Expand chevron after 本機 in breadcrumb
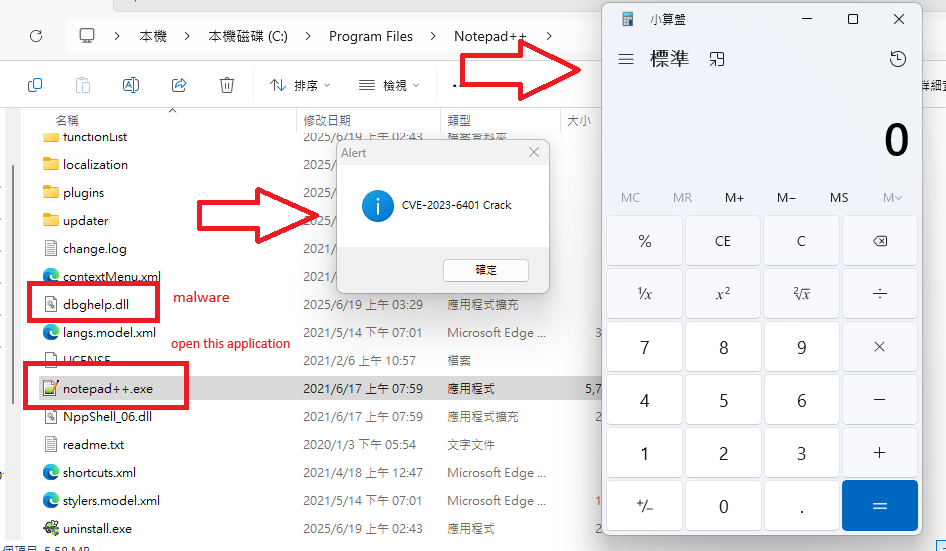Viewport: 946px width, 551px height. point(187,36)
